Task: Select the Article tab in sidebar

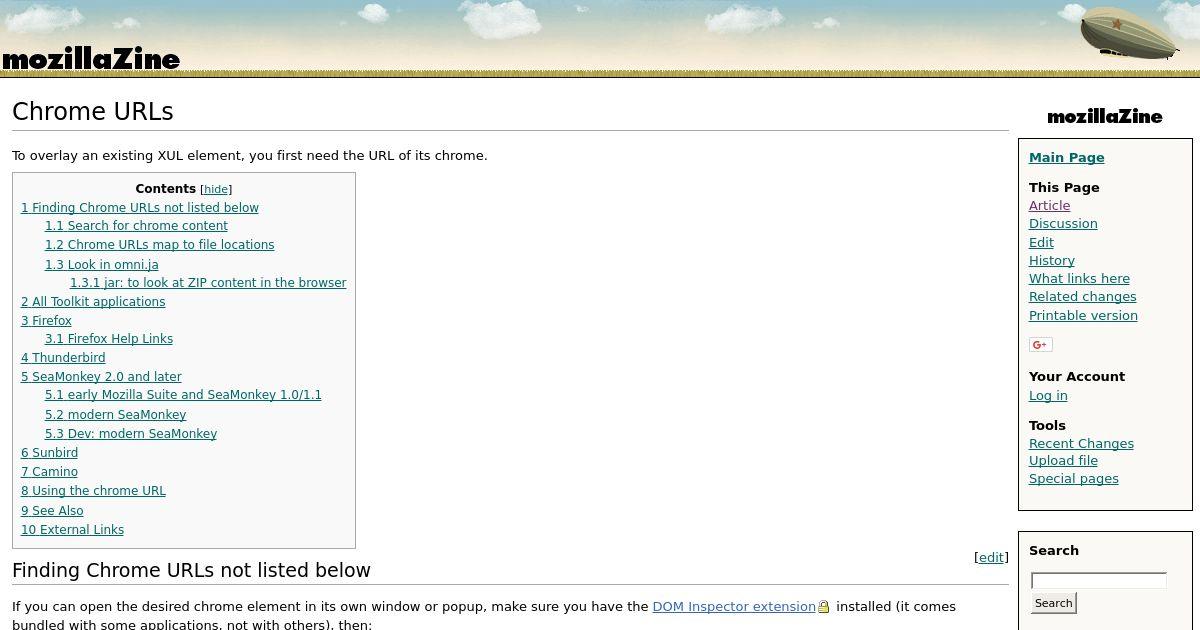Action: tap(1049, 206)
